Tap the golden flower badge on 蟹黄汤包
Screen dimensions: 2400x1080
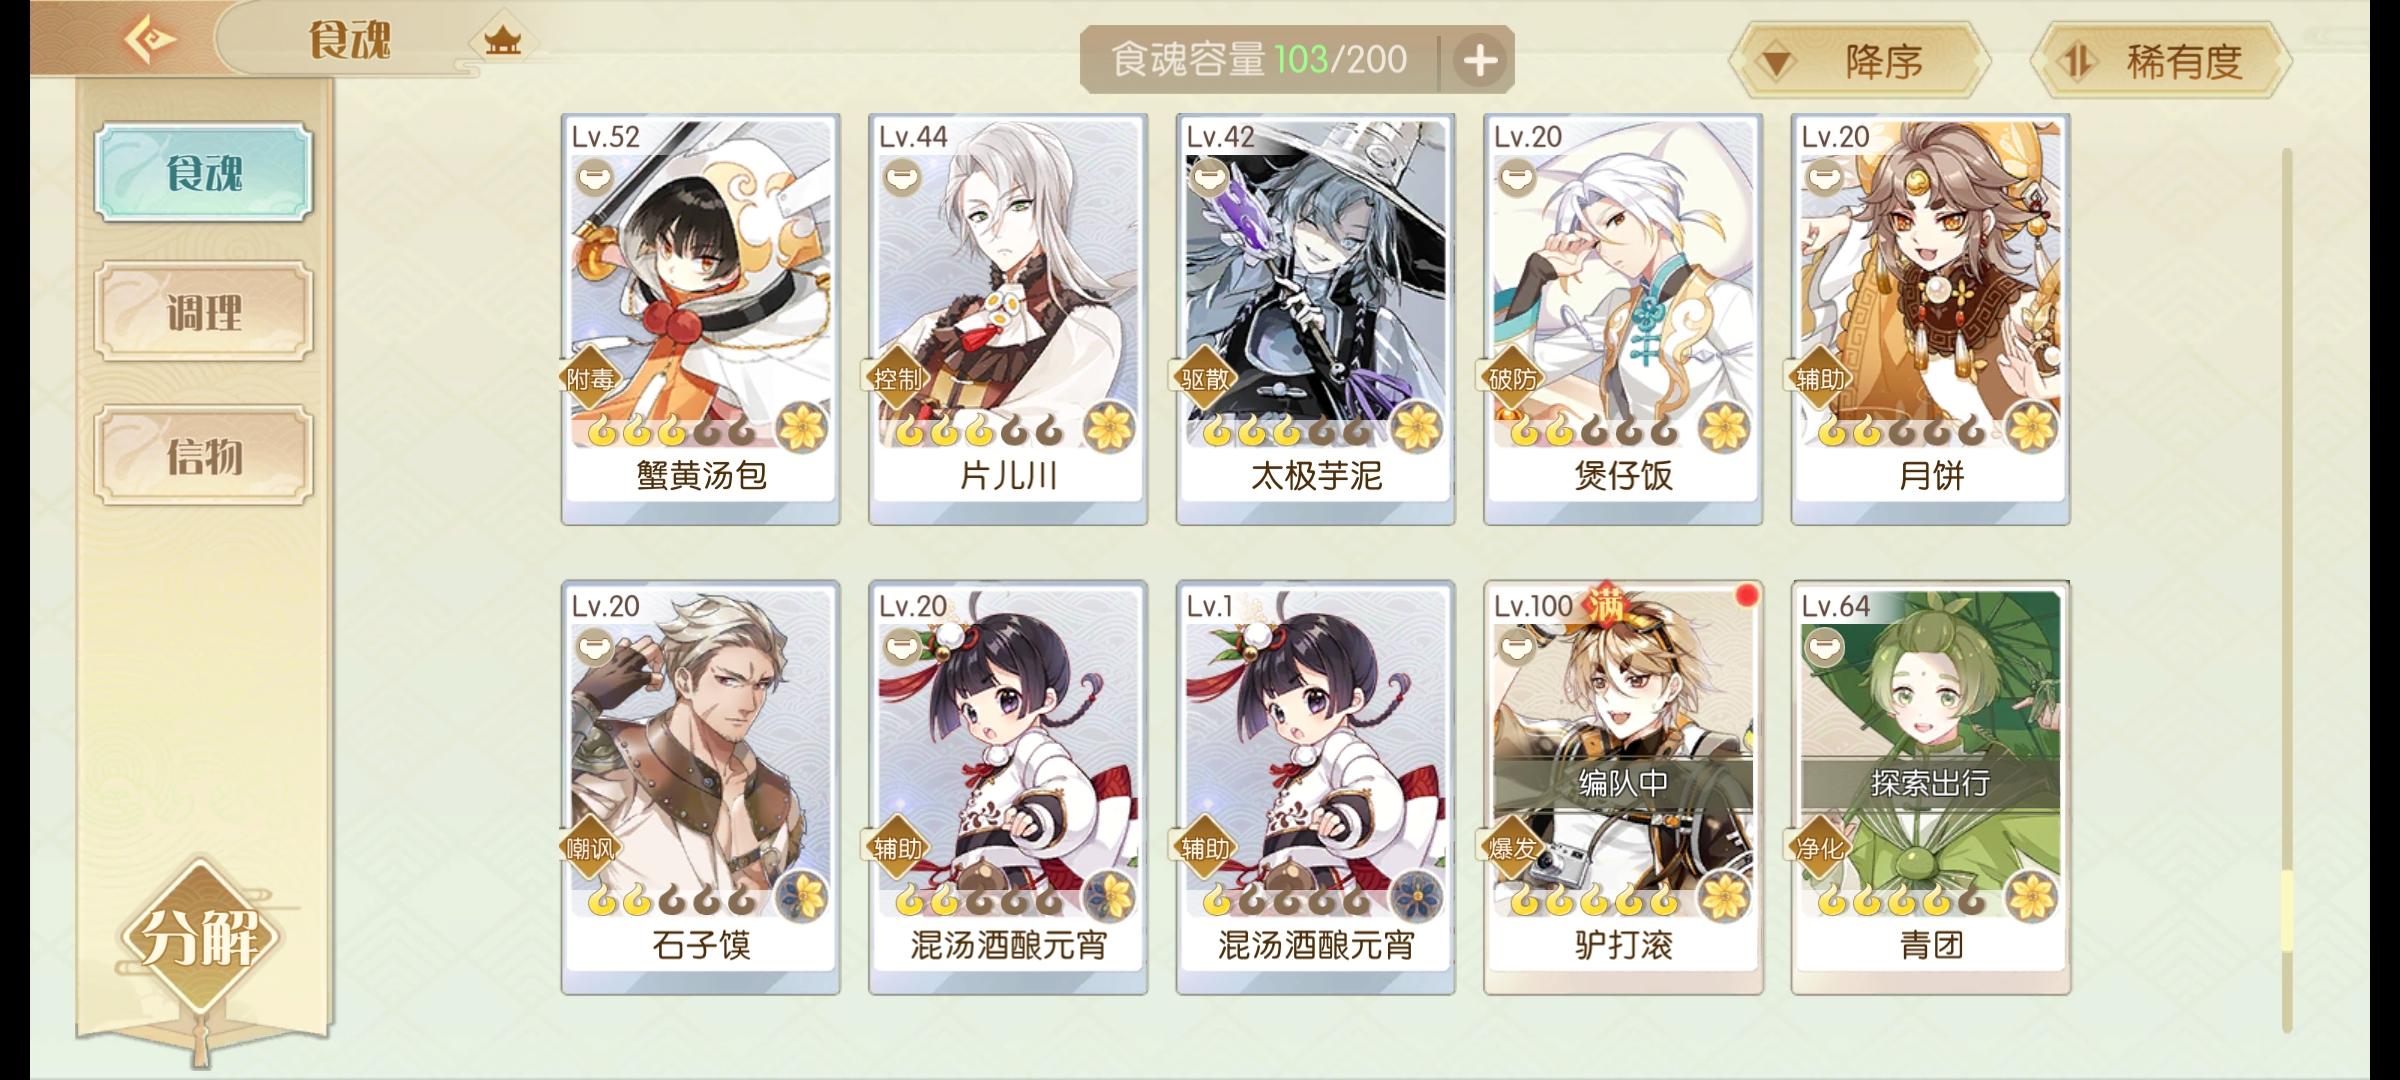coord(801,428)
